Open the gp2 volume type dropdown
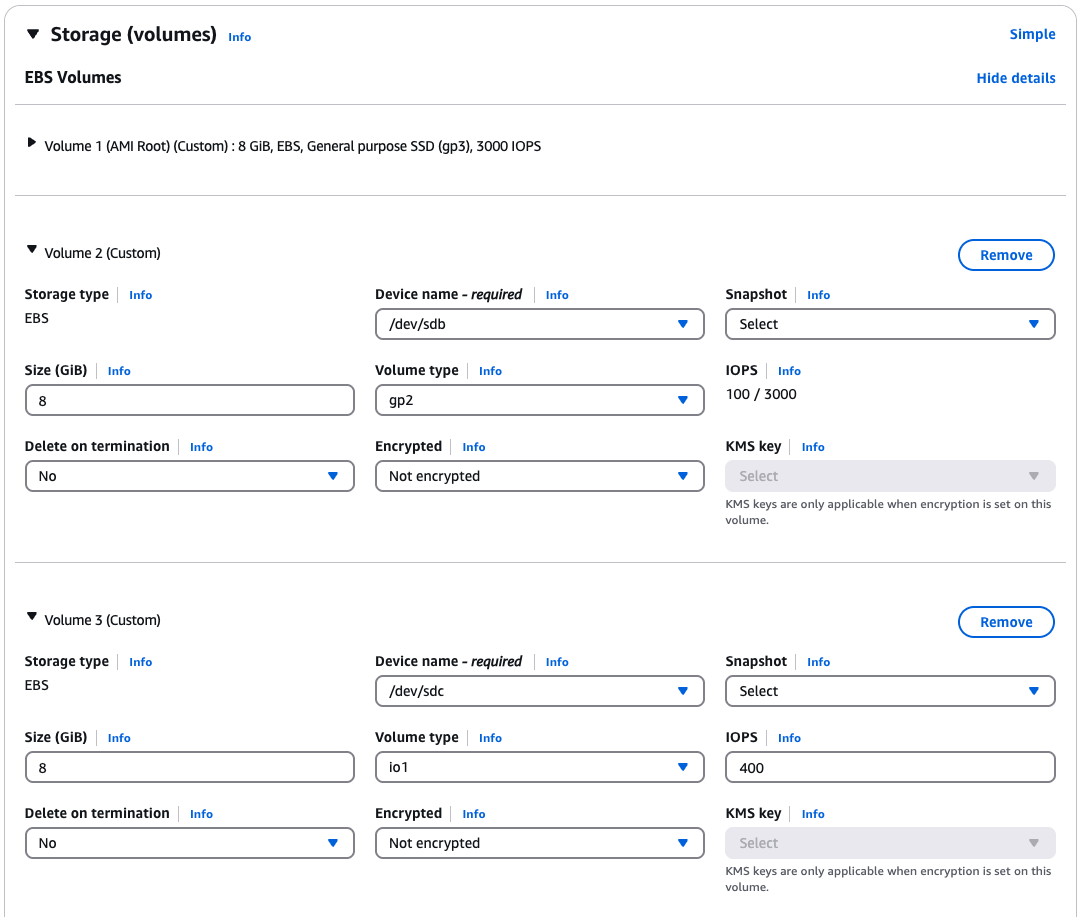Screen dimensions: 1085x917 tap(539, 400)
